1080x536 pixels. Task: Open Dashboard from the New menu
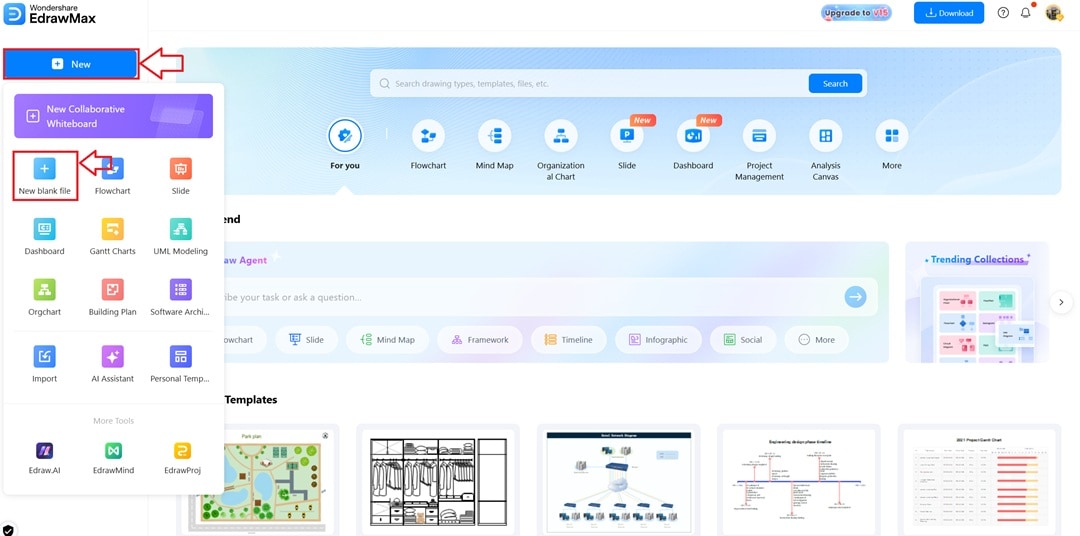tap(45, 237)
